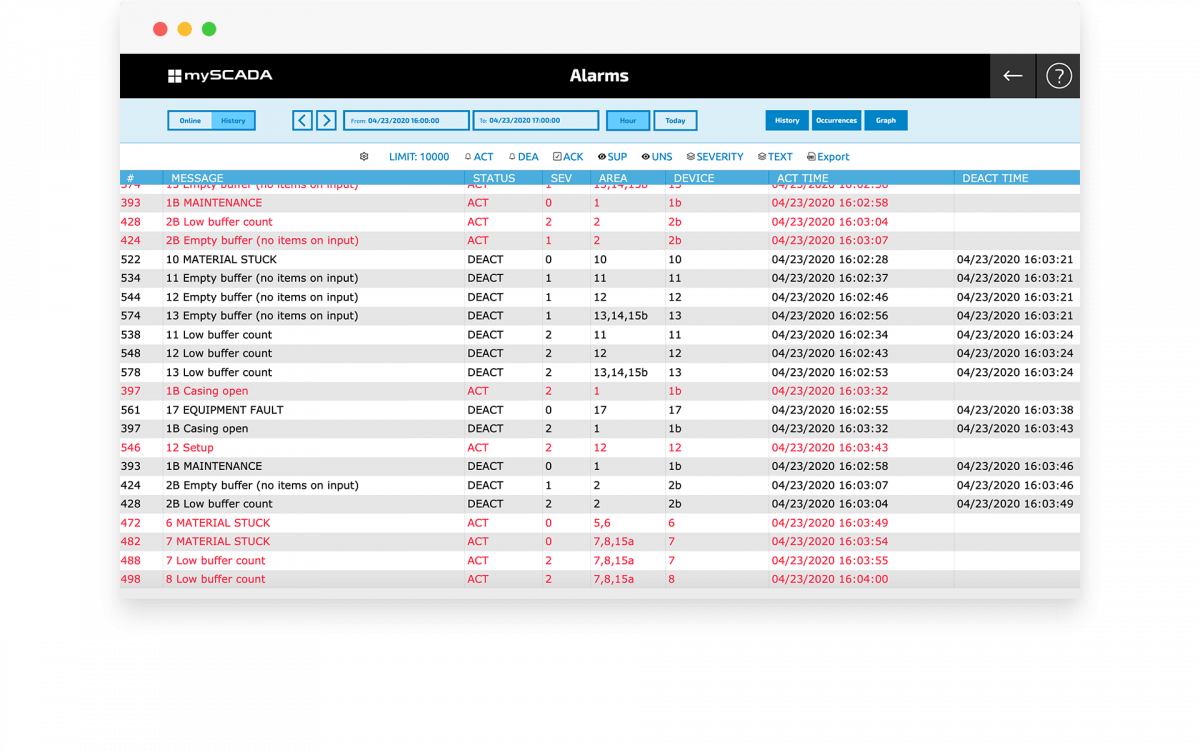This screenshot has height=750, width=1200.
Task: Click the deact time 04/23/2020 16:03:38
Action: coord(1015,410)
